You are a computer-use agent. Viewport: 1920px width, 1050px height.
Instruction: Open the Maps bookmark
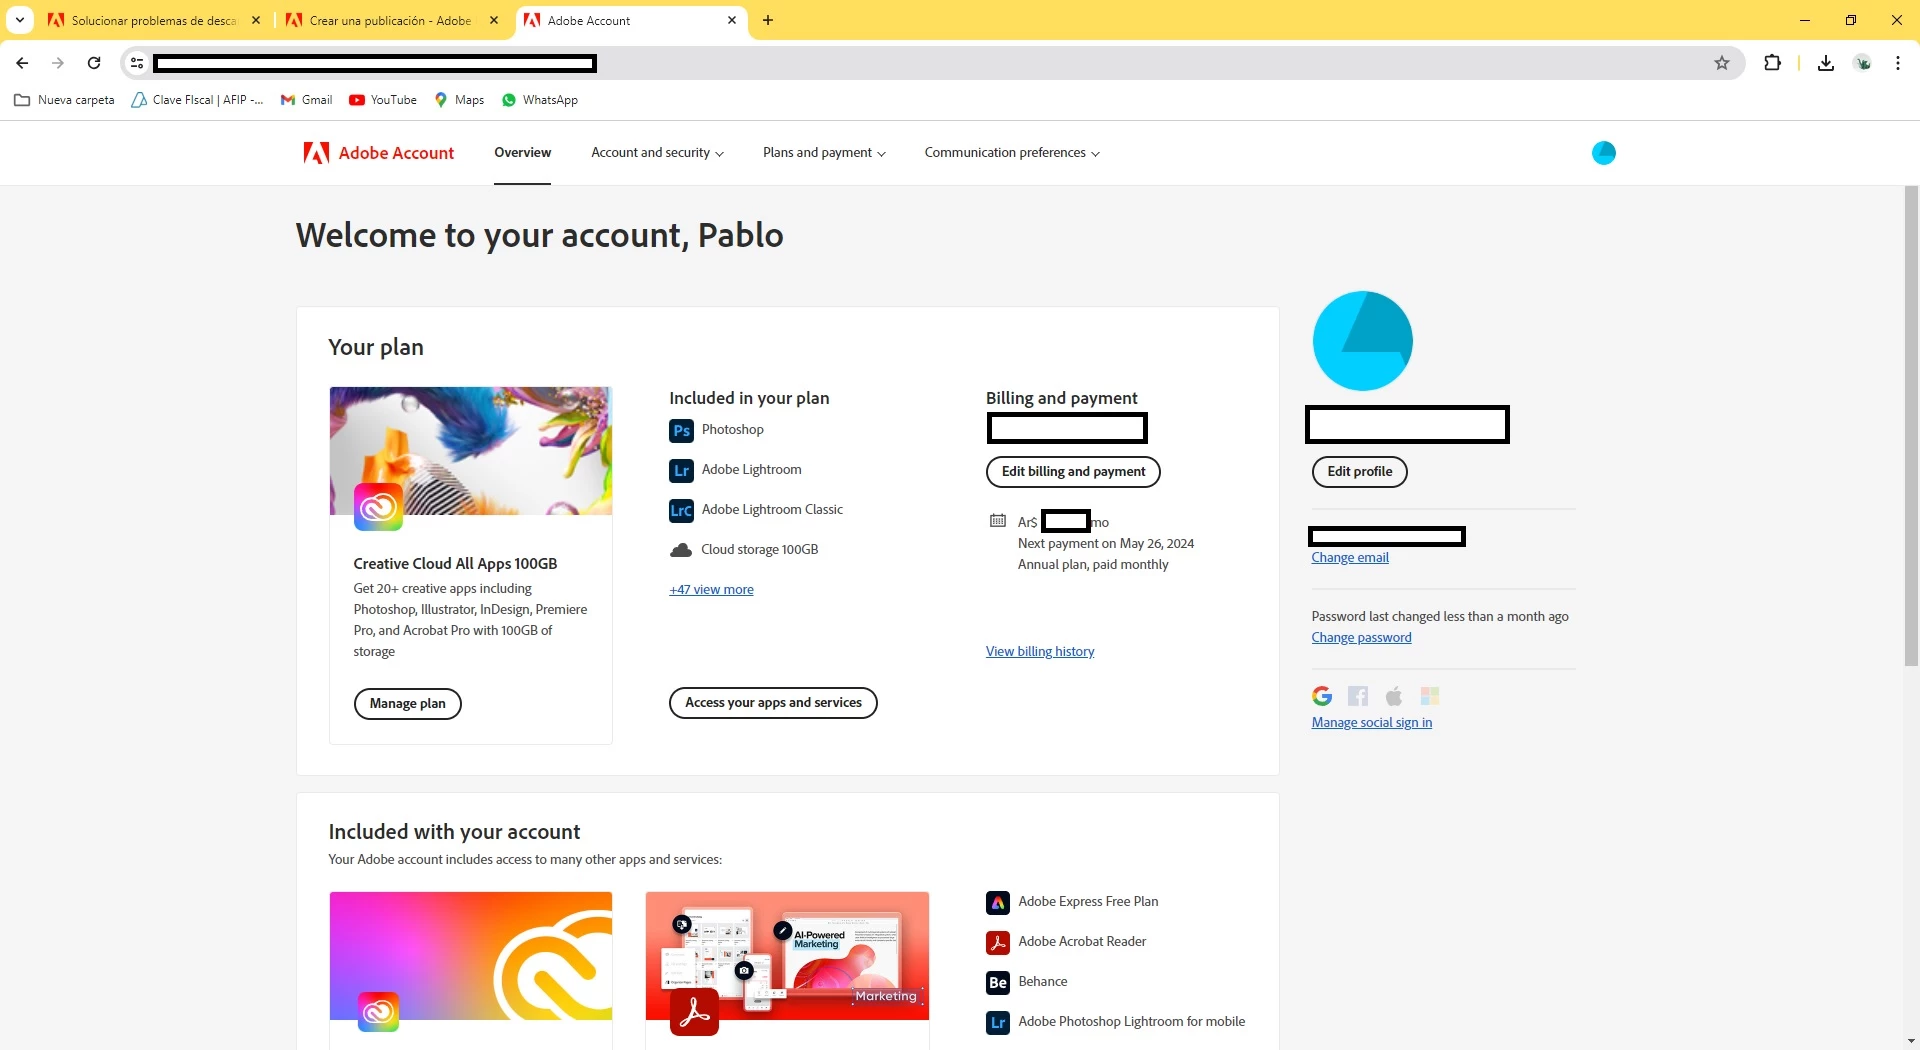tap(459, 100)
